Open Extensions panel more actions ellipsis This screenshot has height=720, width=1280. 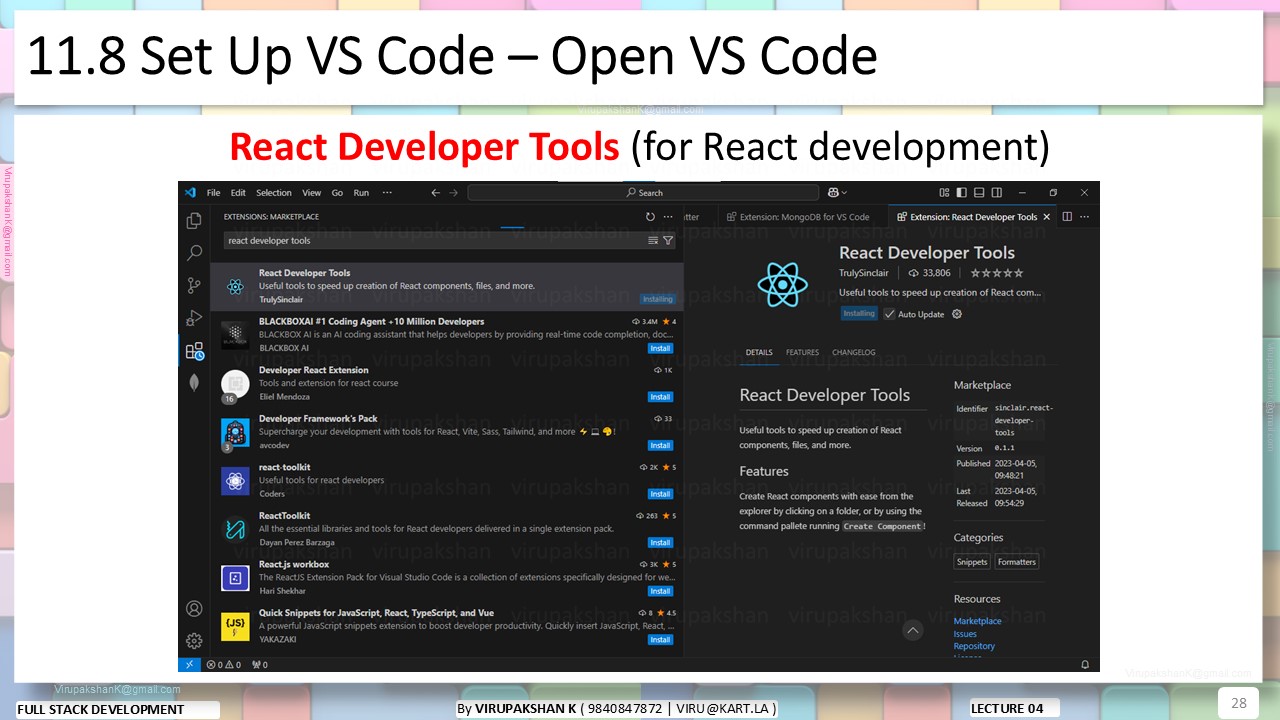(x=668, y=217)
